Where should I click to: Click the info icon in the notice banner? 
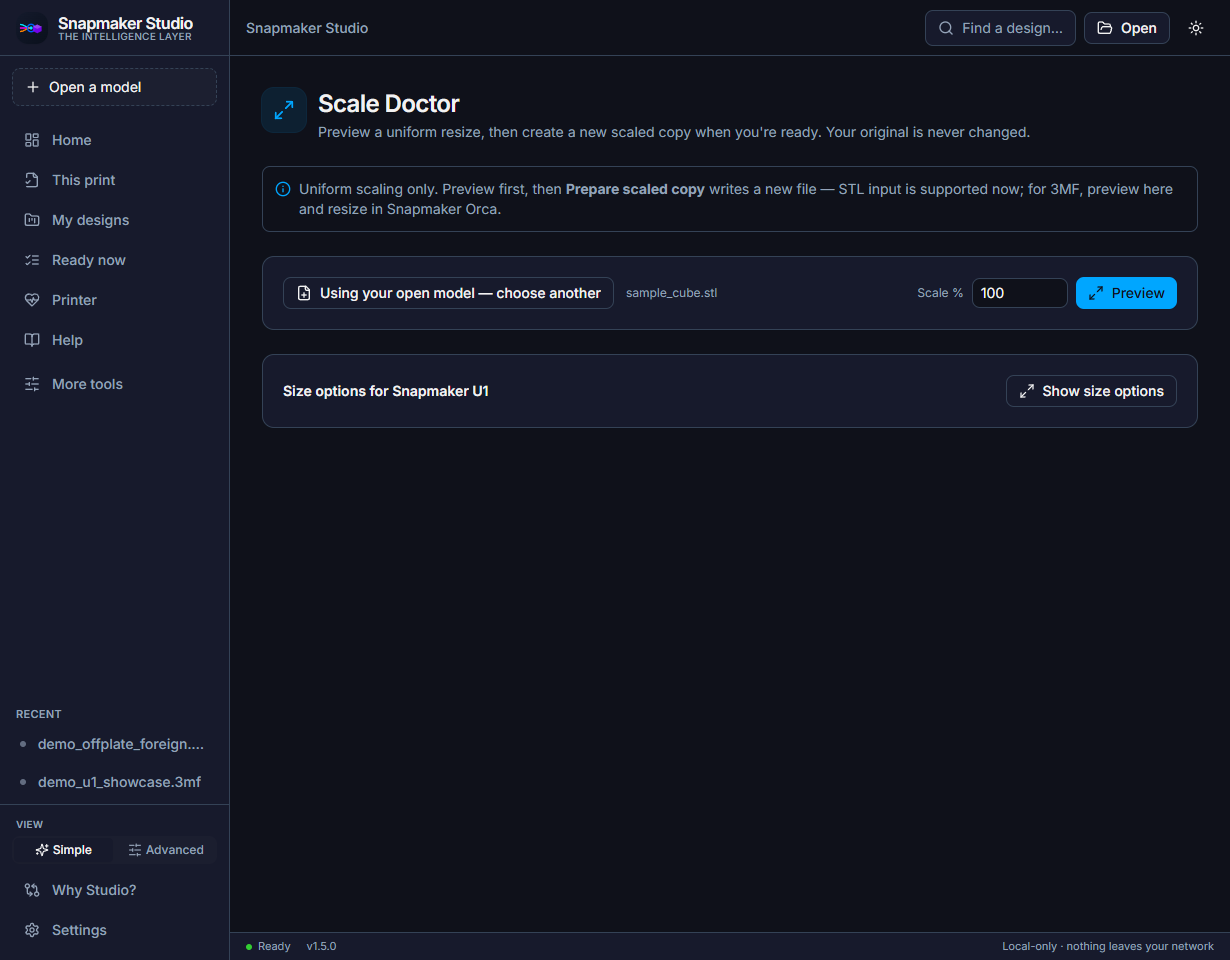pos(283,189)
